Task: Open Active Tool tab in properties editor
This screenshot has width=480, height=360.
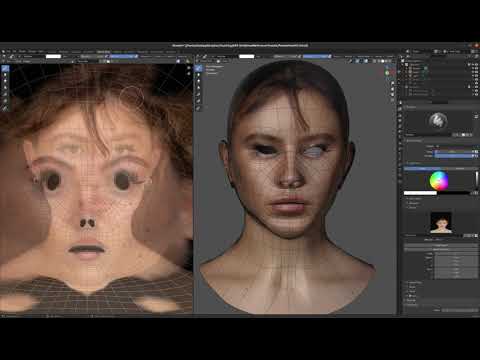Action: (x=400, y=102)
